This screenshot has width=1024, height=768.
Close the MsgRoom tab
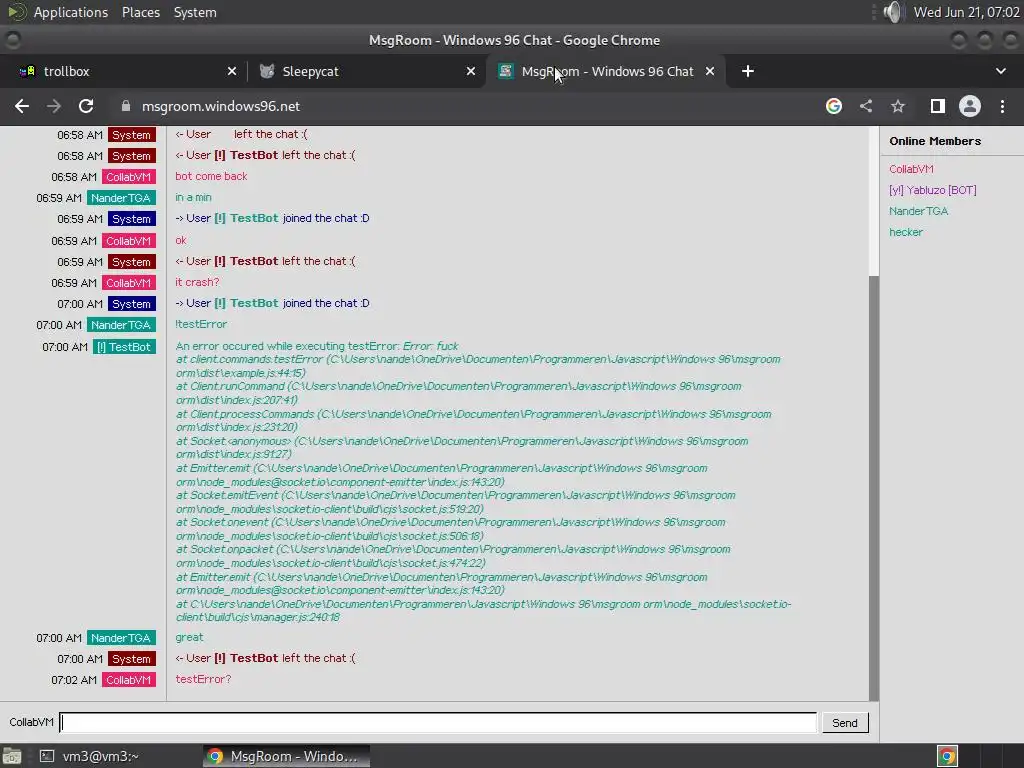pyautogui.click(x=710, y=71)
